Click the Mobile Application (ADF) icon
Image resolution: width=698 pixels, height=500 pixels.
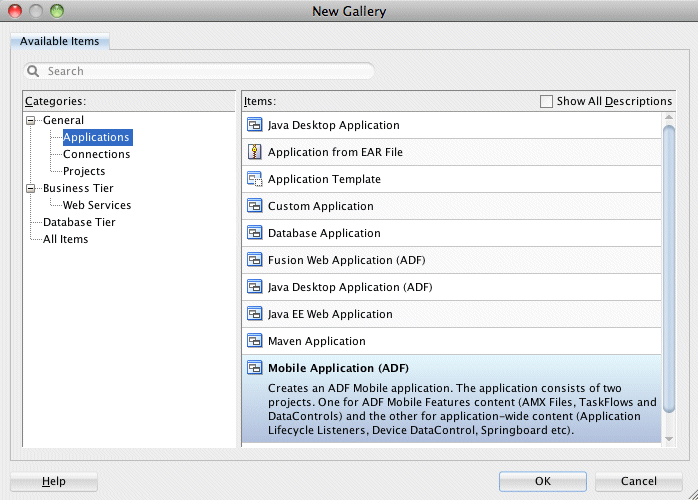pyautogui.click(x=255, y=368)
